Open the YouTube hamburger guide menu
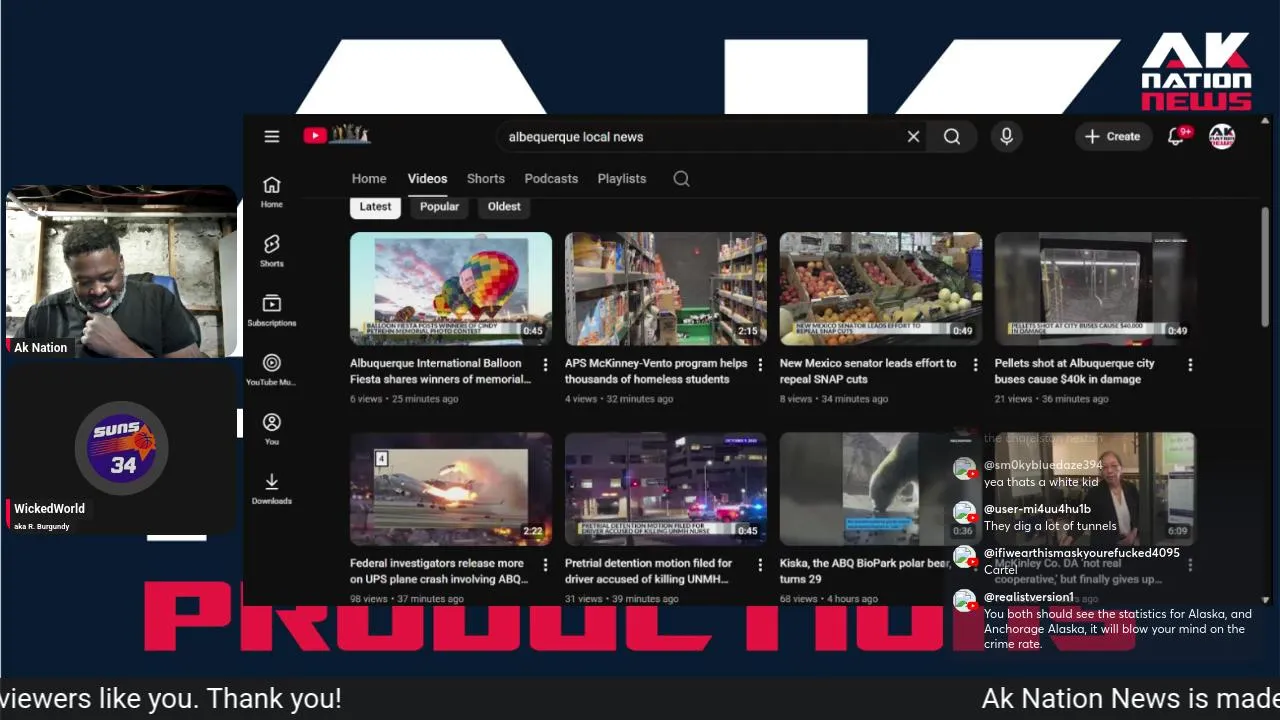 [272, 137]
